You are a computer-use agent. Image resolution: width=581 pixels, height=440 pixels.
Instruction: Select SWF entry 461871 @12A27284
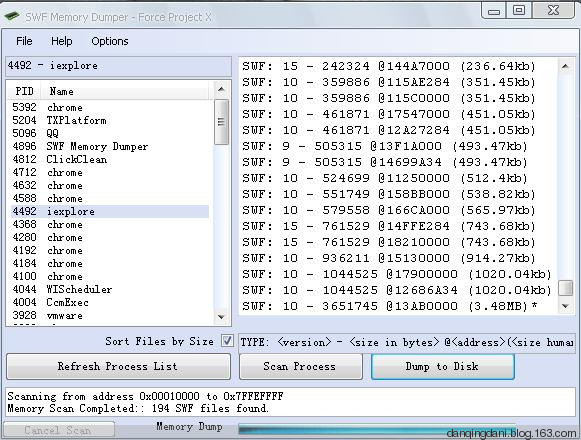coord(389,130)
